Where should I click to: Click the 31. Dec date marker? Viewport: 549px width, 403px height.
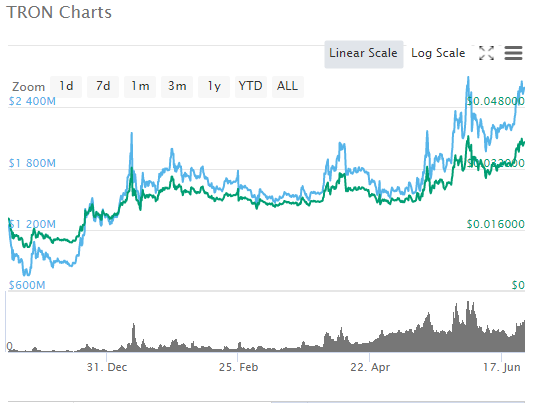point(107,367)
